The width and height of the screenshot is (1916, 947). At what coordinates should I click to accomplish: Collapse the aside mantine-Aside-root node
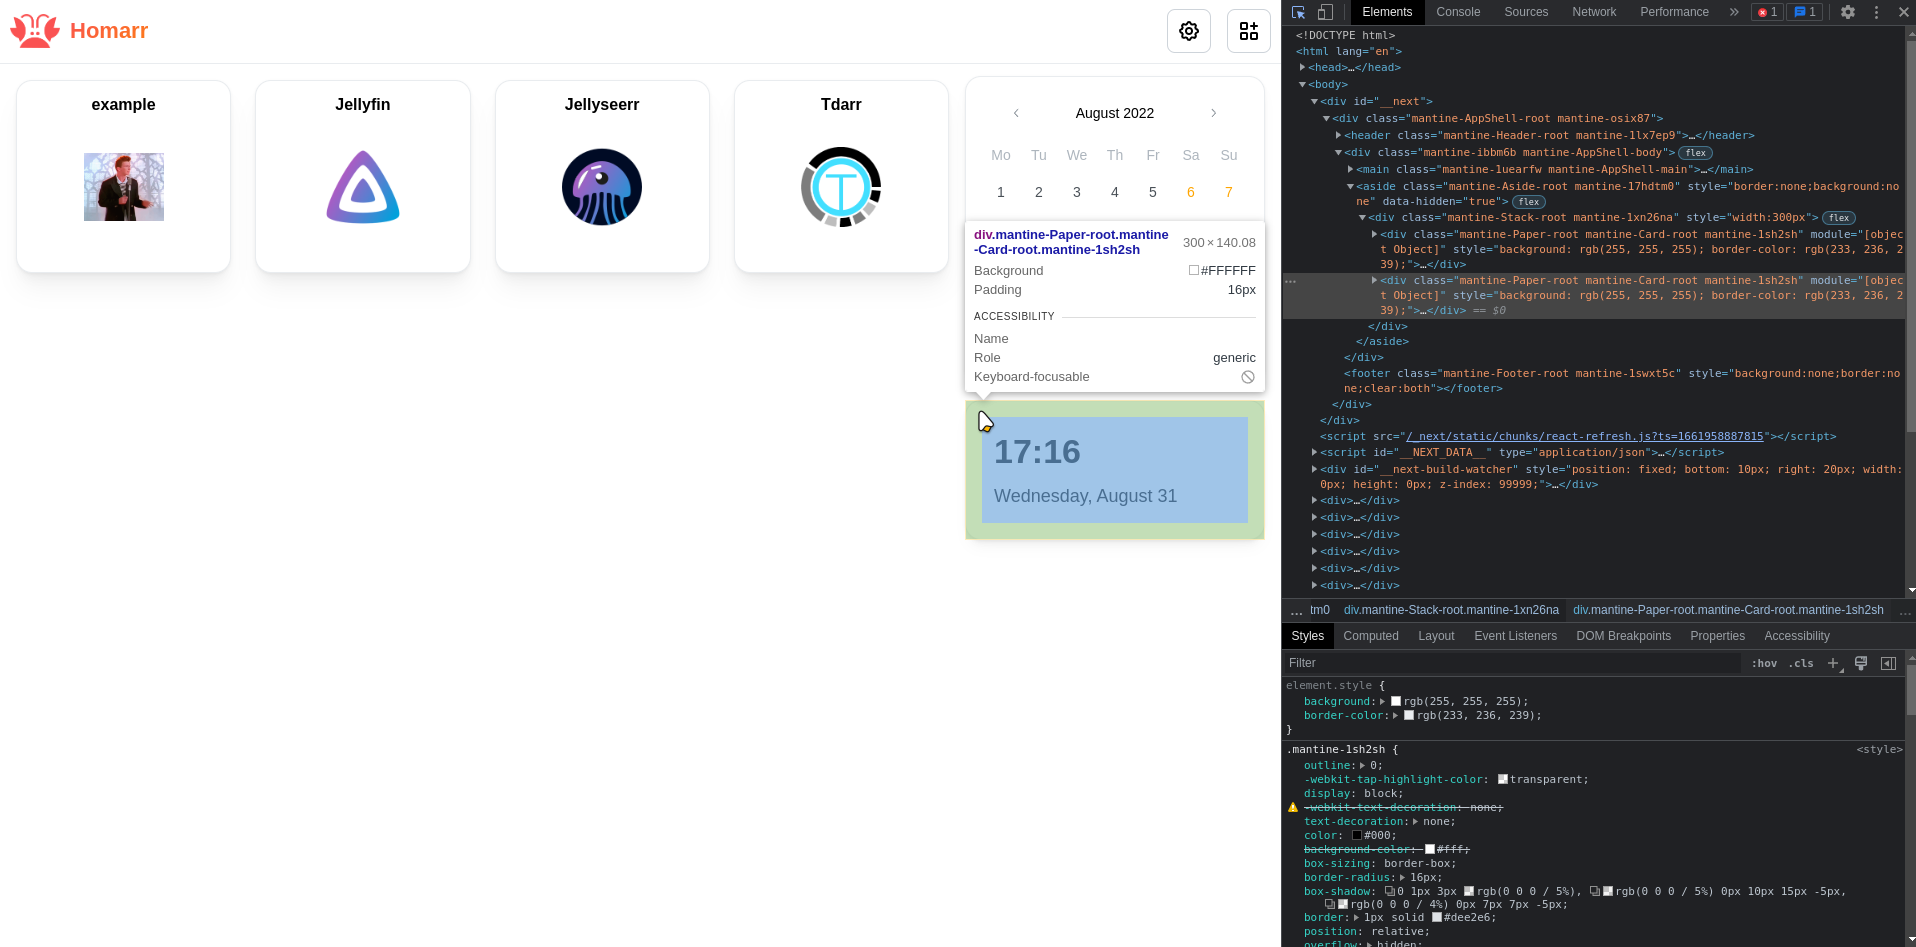click(1350, 186)
